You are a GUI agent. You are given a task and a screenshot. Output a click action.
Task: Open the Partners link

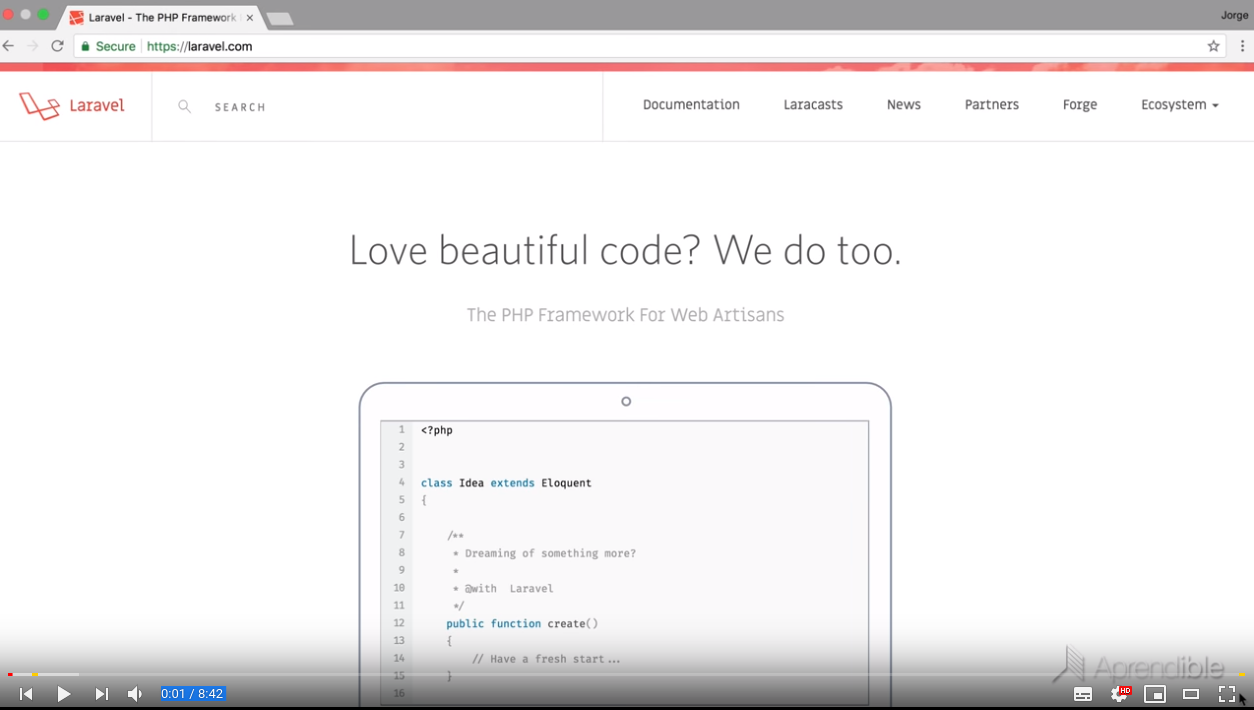pos(992,105)
